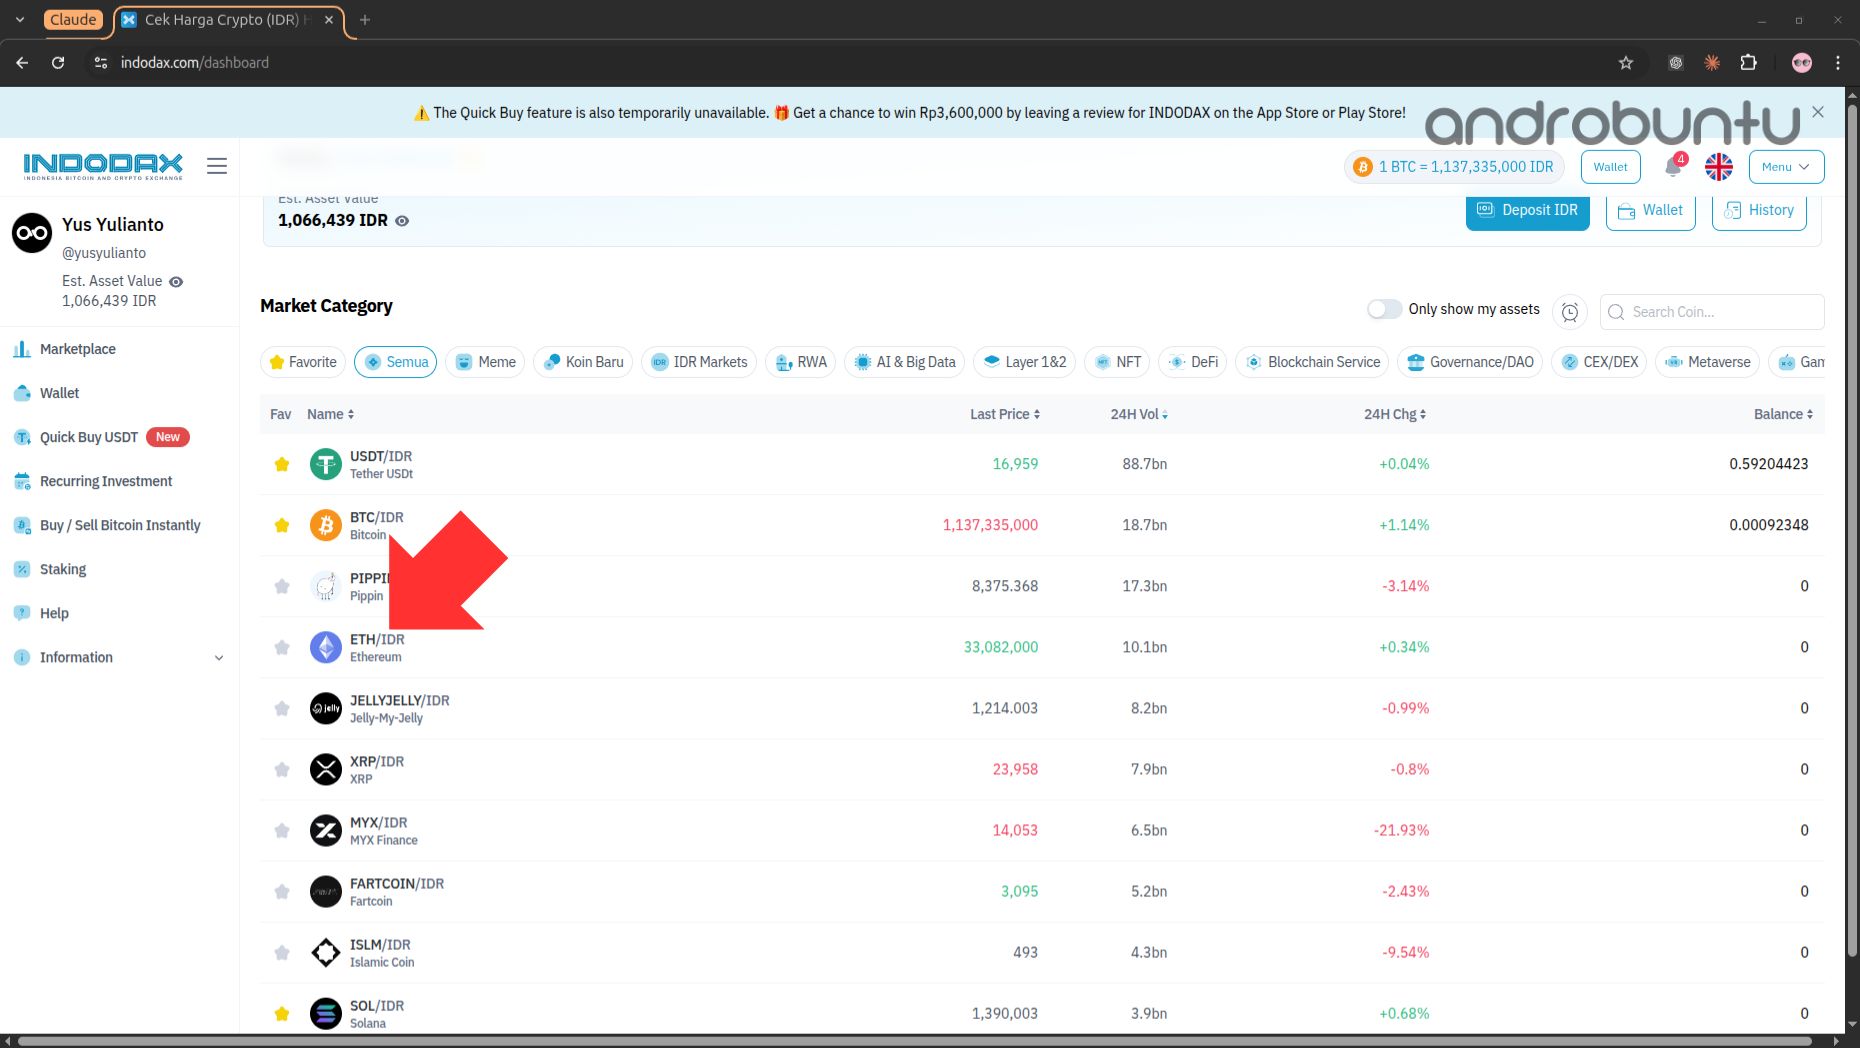Sort the table by Last Price

(x=1005, y=414)
